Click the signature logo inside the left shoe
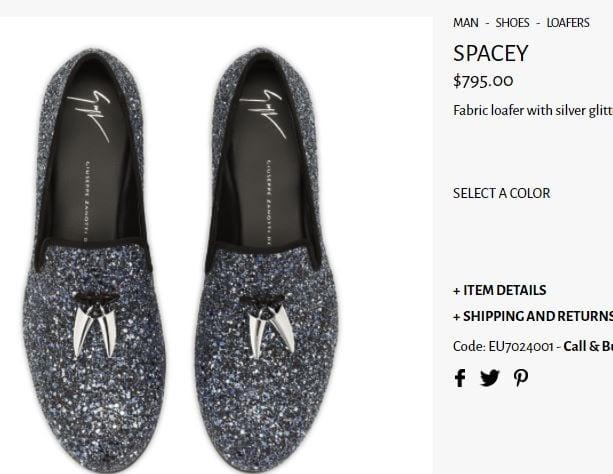This screenshot has height=474, width=613. coord(88,114)
